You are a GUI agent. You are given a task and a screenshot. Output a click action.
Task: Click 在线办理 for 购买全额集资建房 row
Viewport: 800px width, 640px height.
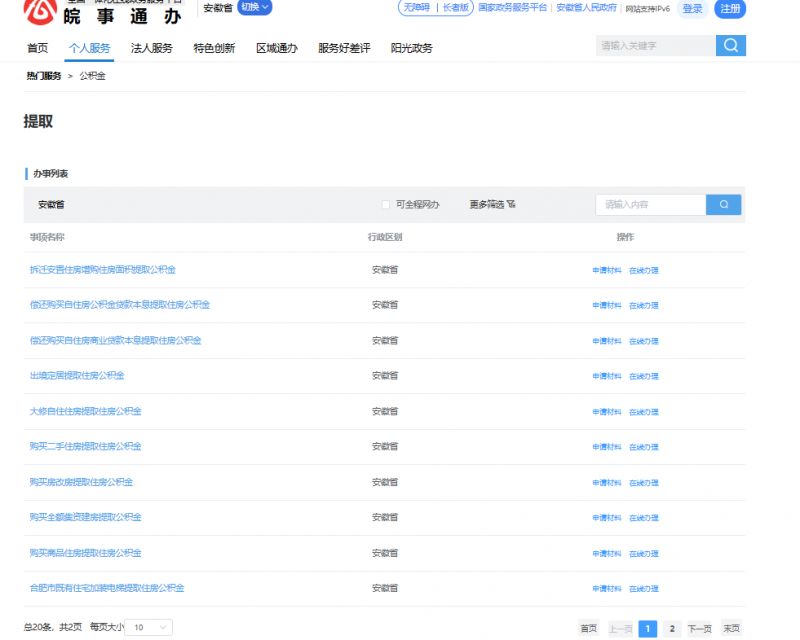coord(644,518)
